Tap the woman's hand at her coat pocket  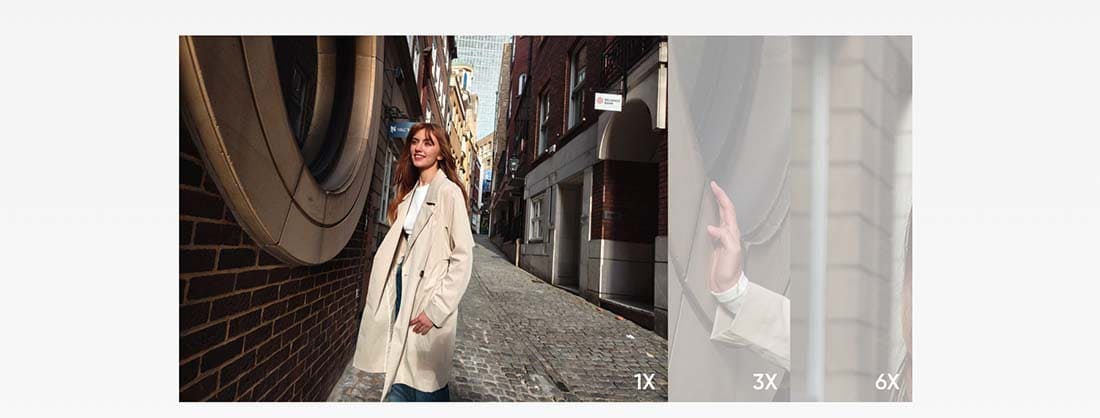pos(421,323)
